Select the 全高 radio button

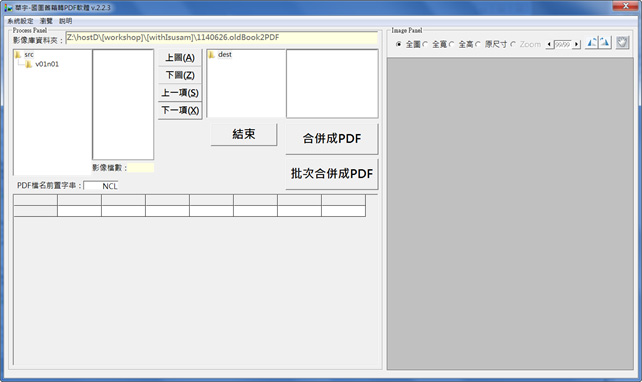coord(451,44)
